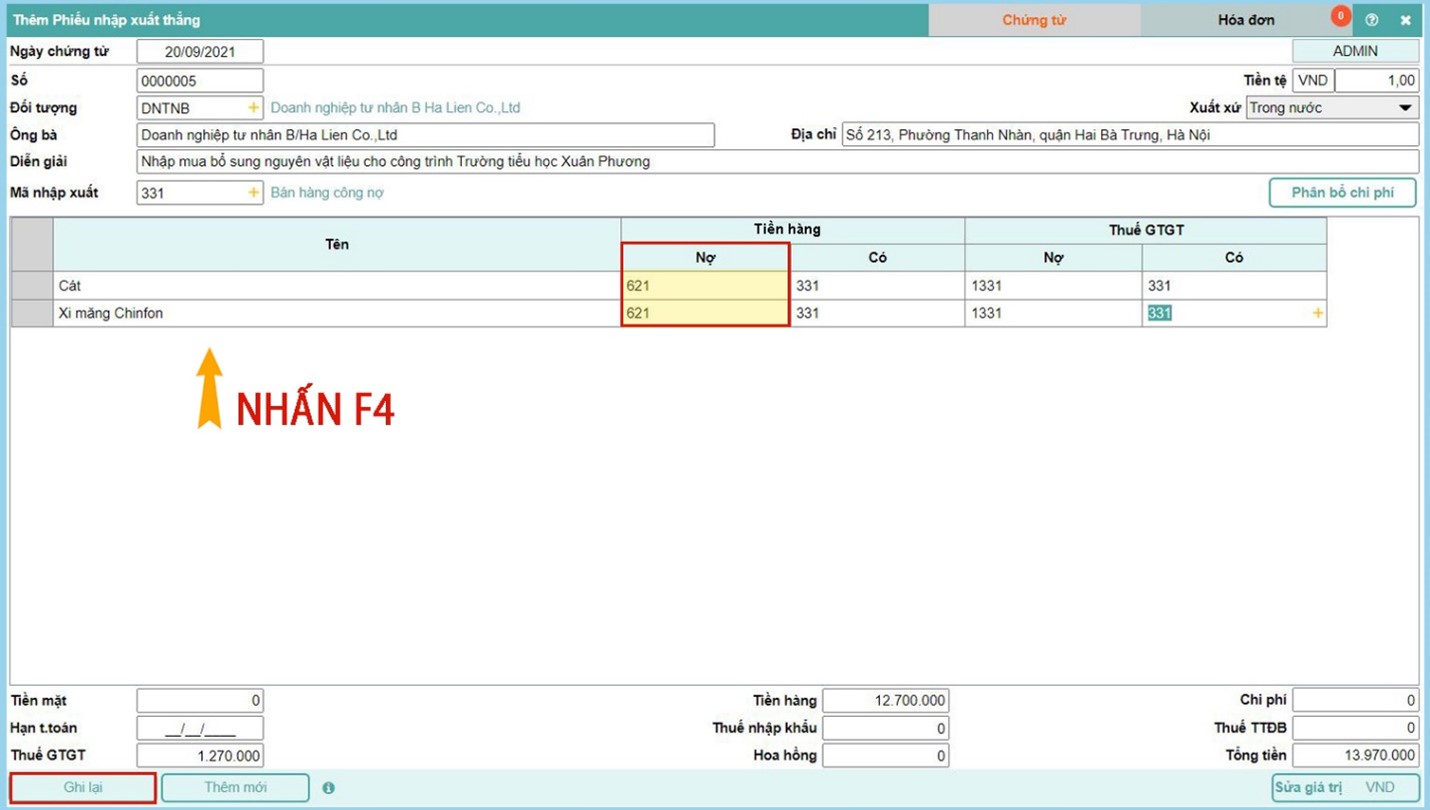Select the Nợ cell in the Cát row
This screenshot has height=810, width=1430.
click(x=705, y=286)
